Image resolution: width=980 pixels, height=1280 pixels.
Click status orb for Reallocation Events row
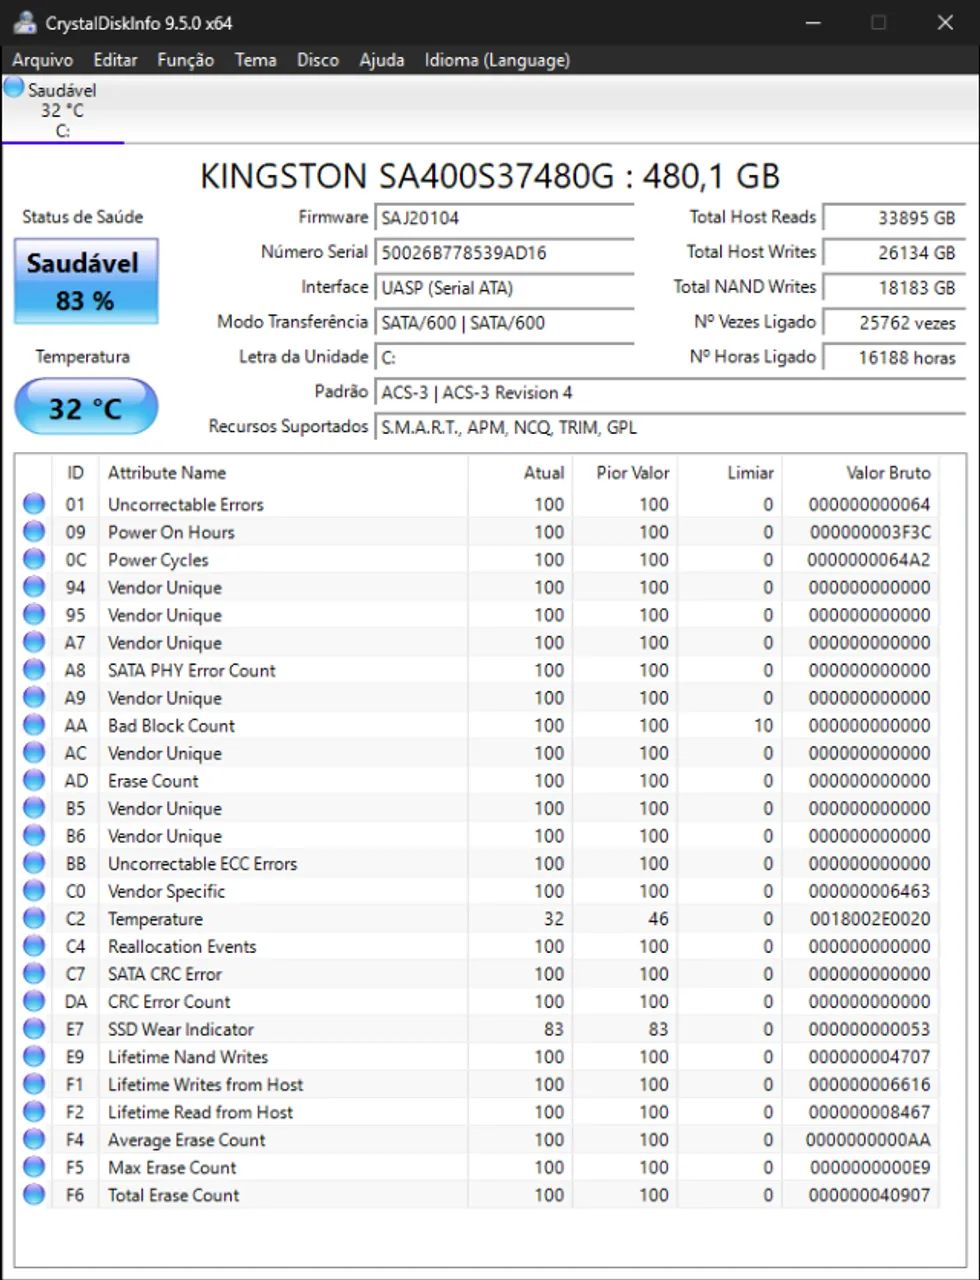34,946
